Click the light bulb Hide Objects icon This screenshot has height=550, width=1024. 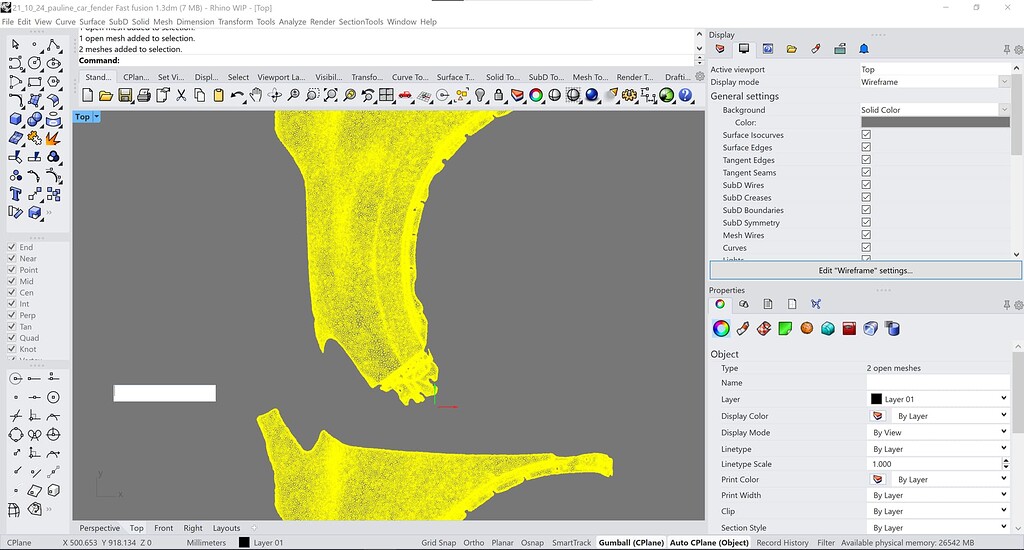480,95
